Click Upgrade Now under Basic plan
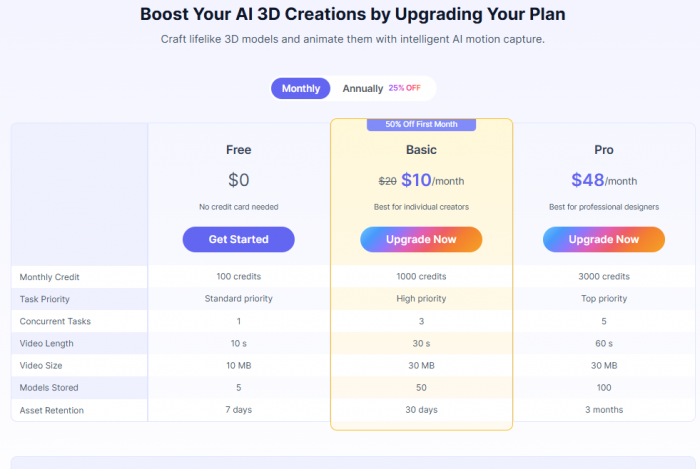Screen dimensions: 700x469 pyautogui.click(x=421, y=239)
